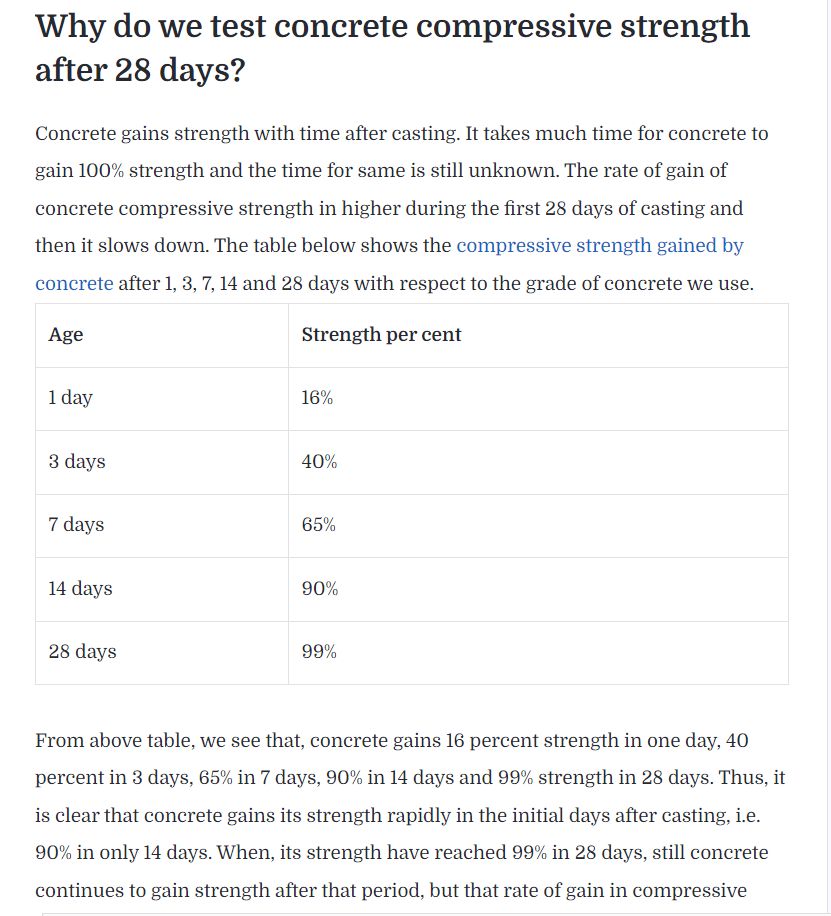831x916 pixels.
Task: Click the '14 days' table cell
Action: (162, 589)
